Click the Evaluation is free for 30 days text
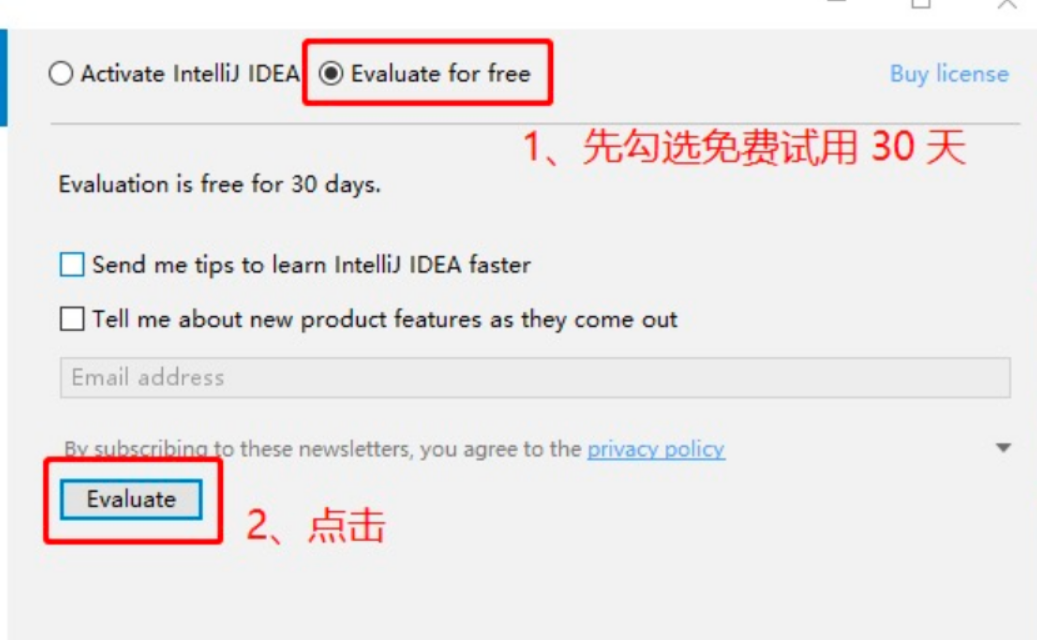 click(220, 184)
